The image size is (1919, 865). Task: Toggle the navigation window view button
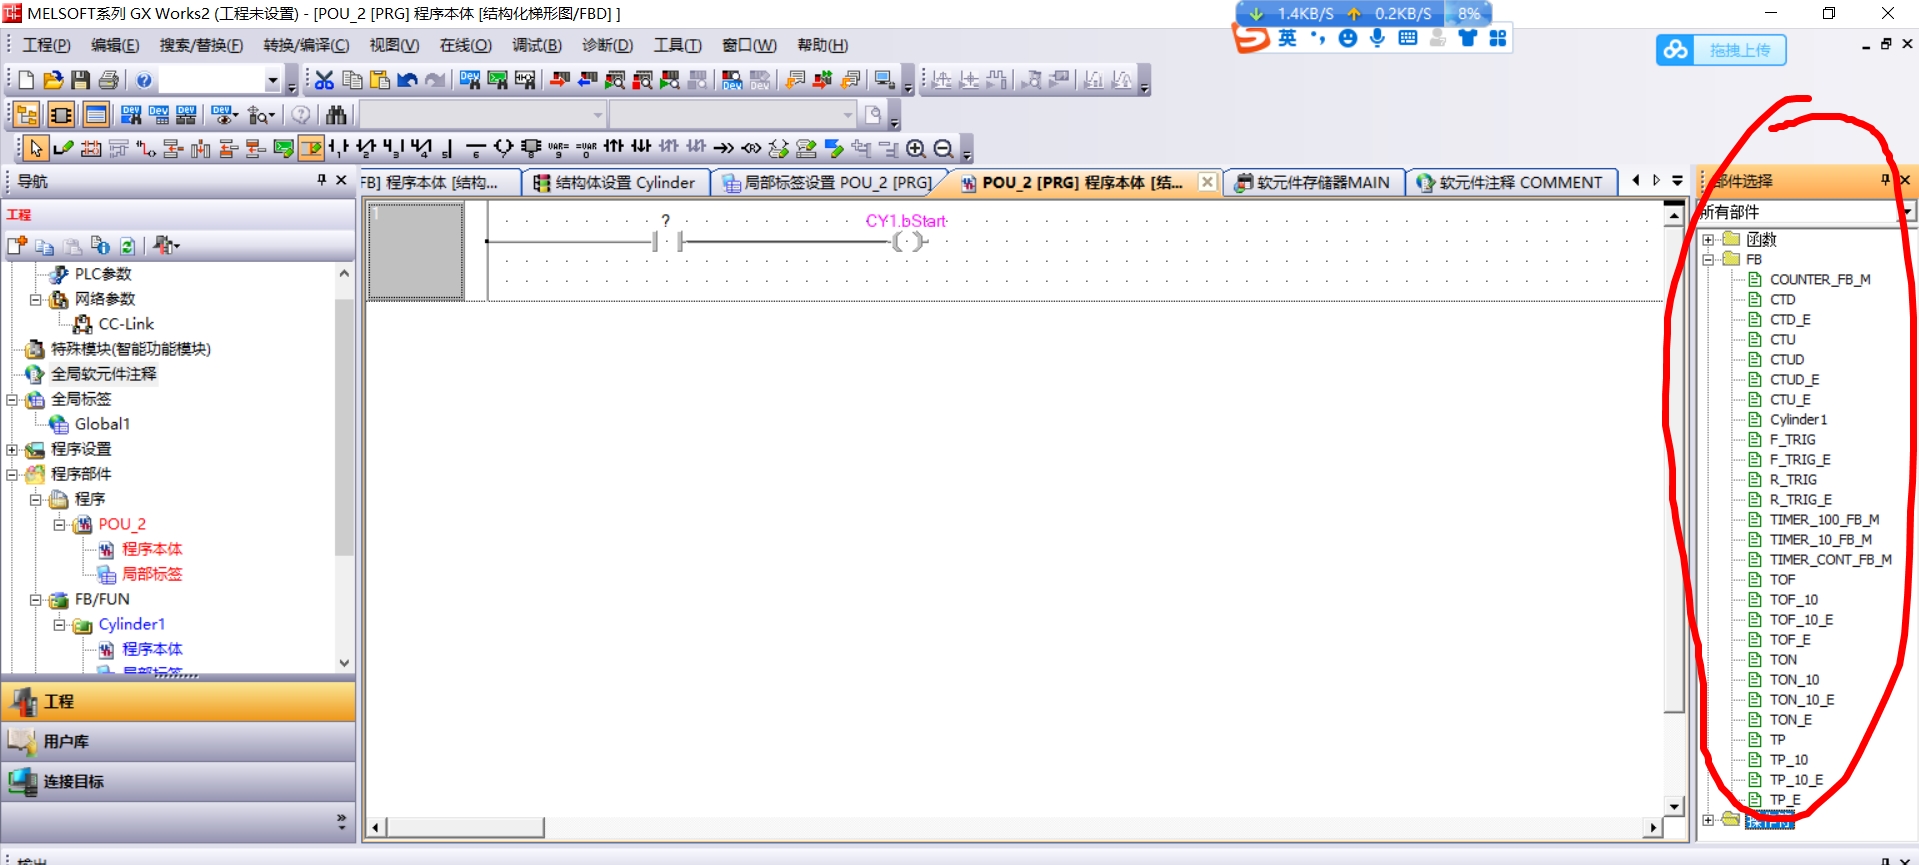point(27,115)
